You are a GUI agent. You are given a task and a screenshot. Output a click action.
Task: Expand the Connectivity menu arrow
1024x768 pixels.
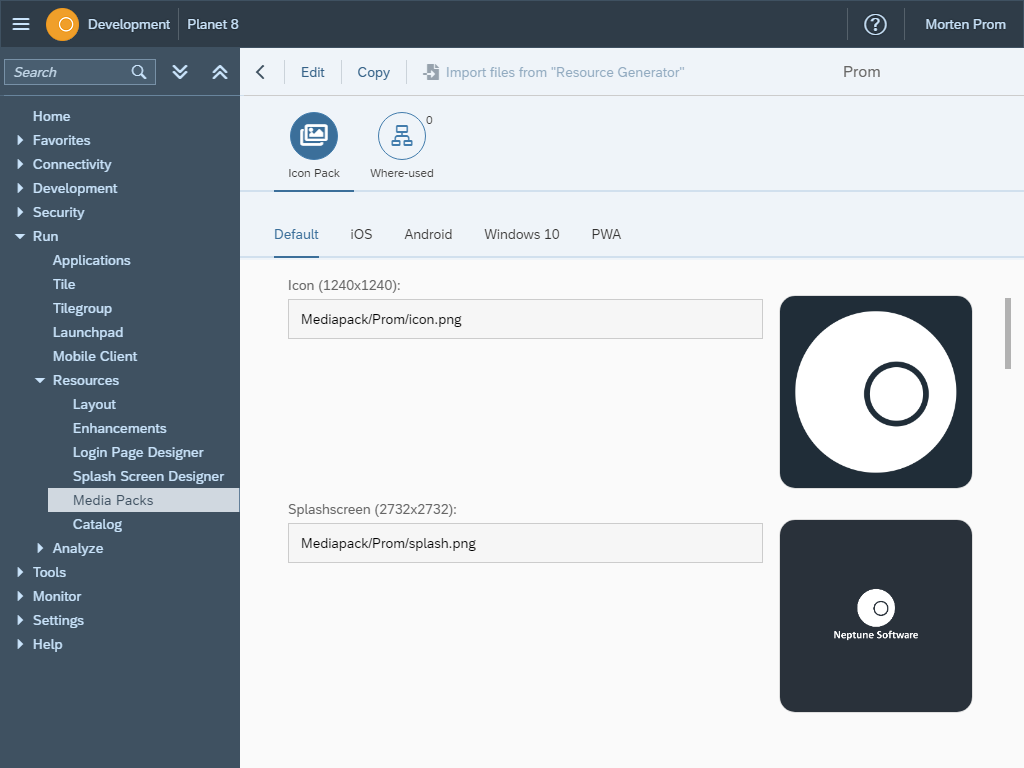coord(20,164)
